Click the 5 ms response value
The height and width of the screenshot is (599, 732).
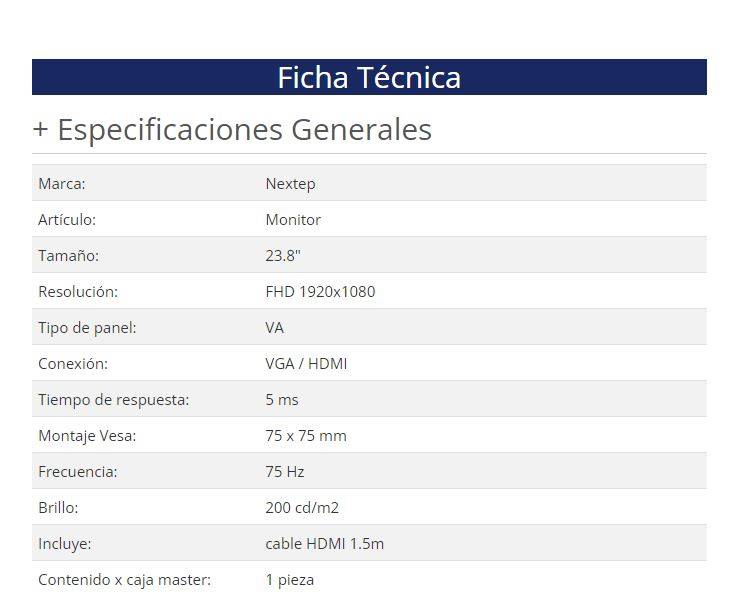pyautogui.click(x=282, y=400)
